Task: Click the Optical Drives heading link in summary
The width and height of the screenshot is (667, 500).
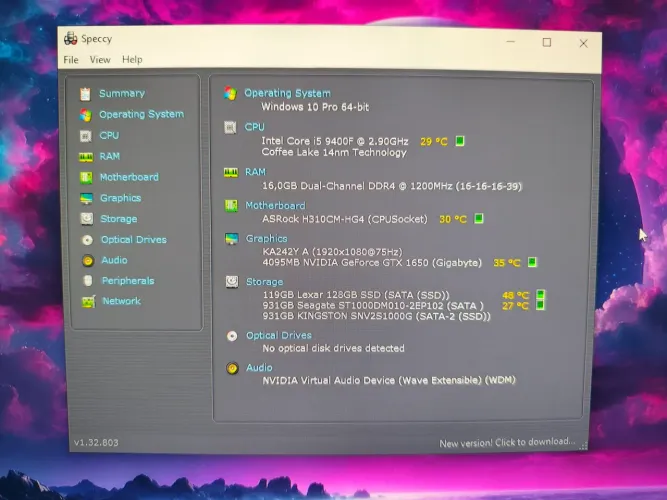Action: 279,336
